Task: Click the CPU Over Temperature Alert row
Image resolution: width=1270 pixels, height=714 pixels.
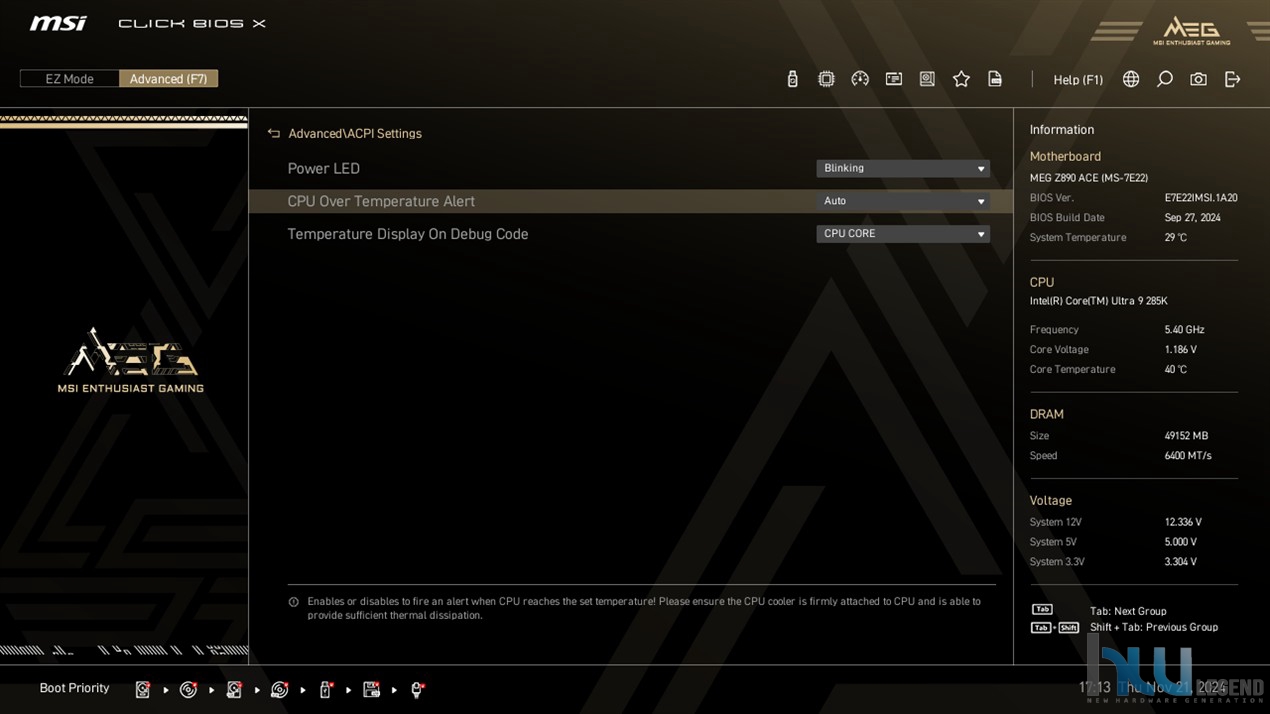Action: click(630, 201)
